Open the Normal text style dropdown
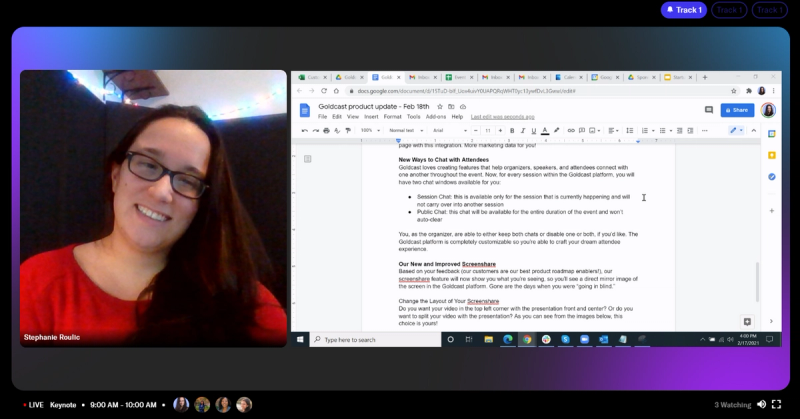Viewport: 800px width, 419px height. (406, 131)
